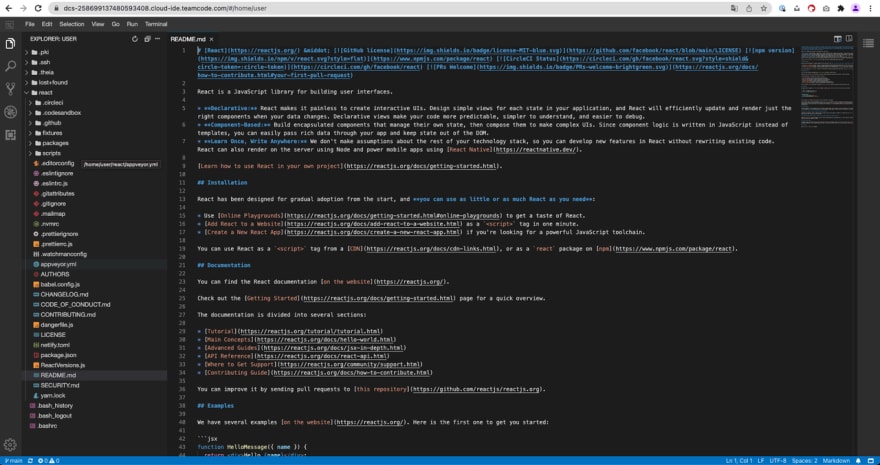The image size is (880, 465).
Task: Click the main branch indicator in status bar
Action: (13, 461)
